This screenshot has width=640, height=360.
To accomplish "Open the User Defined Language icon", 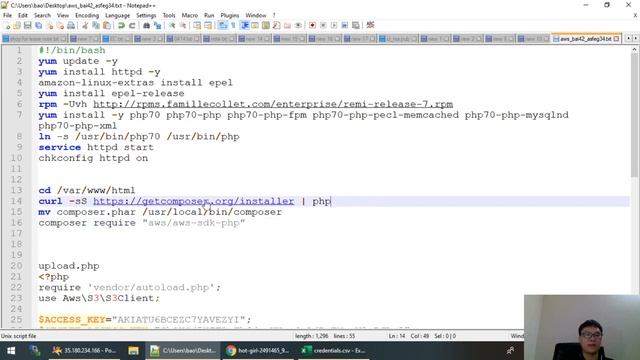I will click(x=255, y=26).
